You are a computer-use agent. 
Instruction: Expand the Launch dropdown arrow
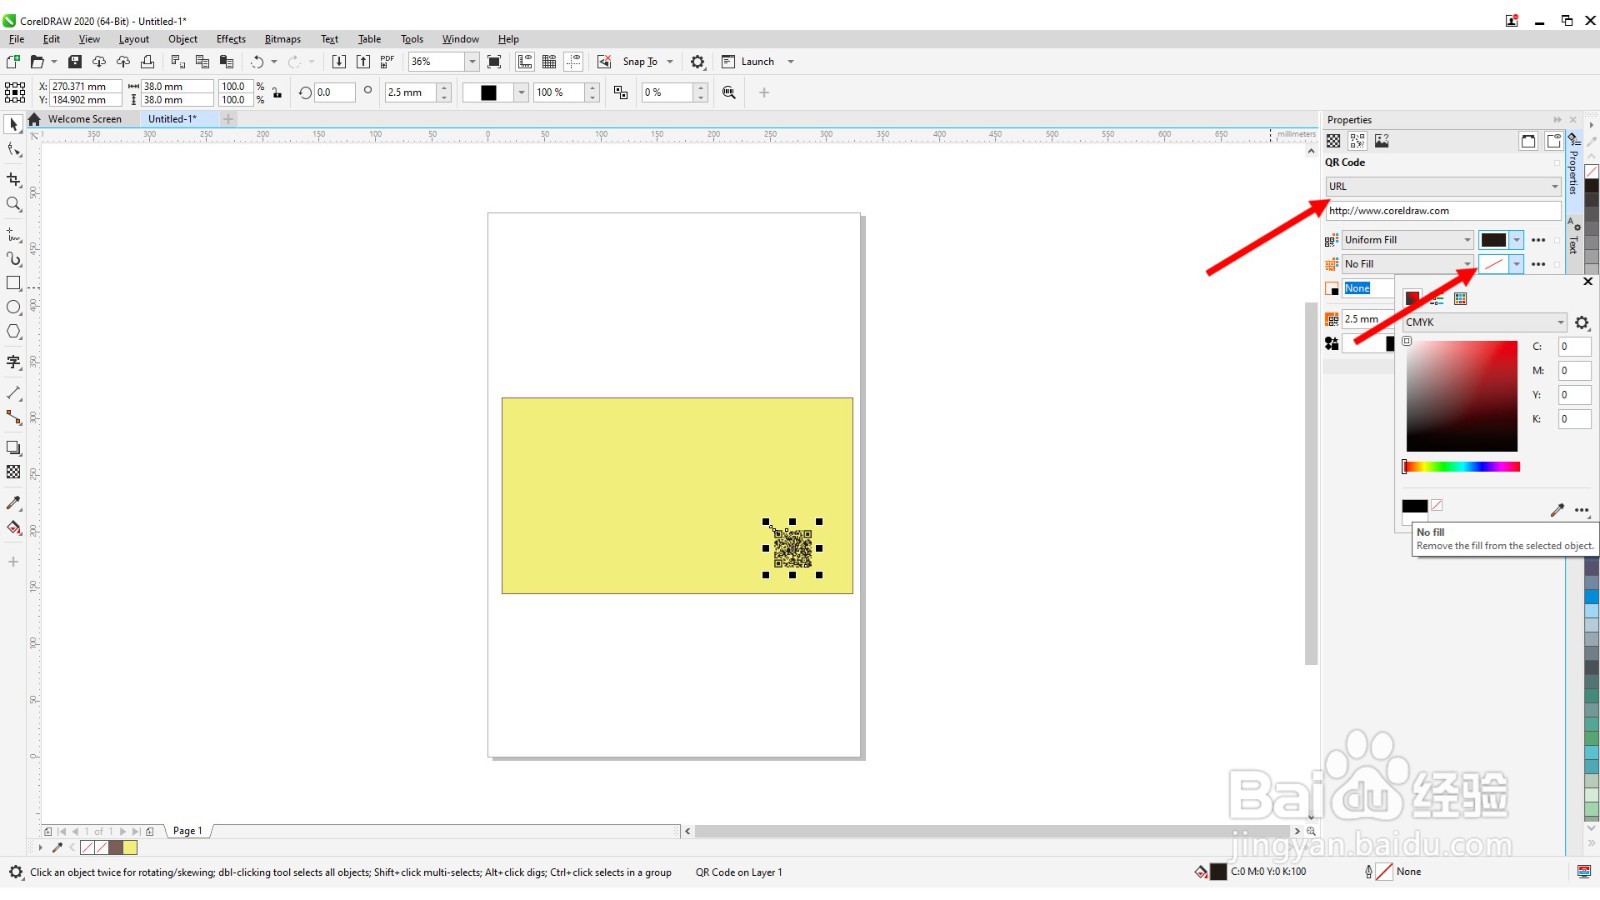pos(790,62)
